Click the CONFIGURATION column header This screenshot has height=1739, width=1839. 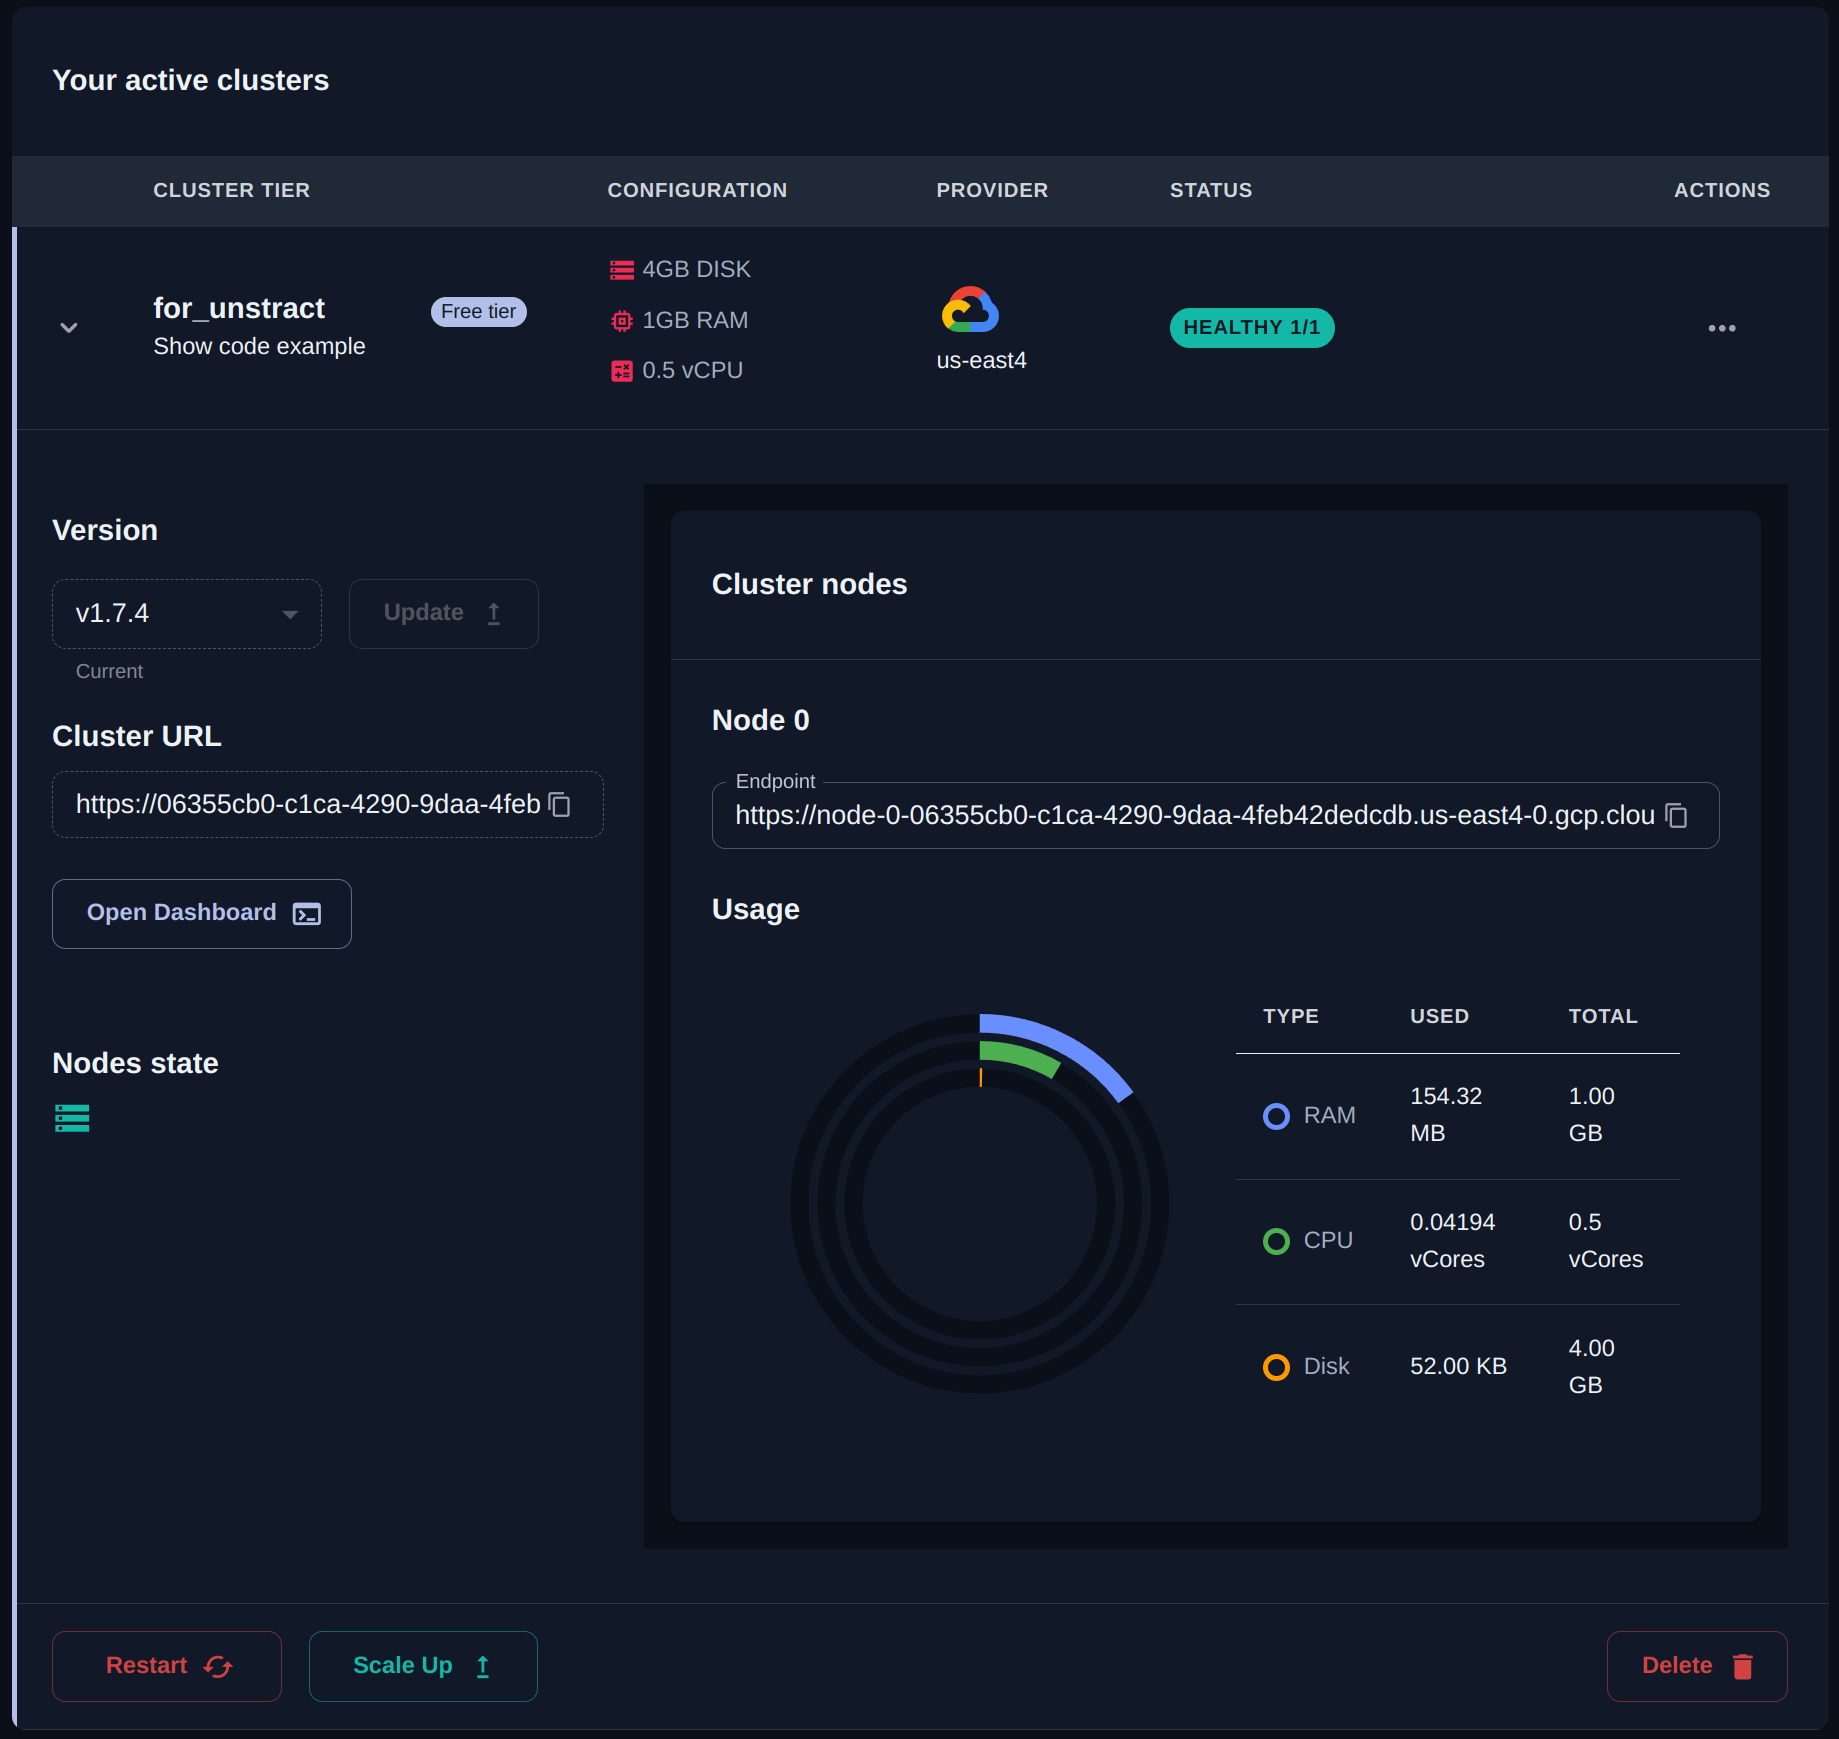pyautogui.click(x=697, y=190)
